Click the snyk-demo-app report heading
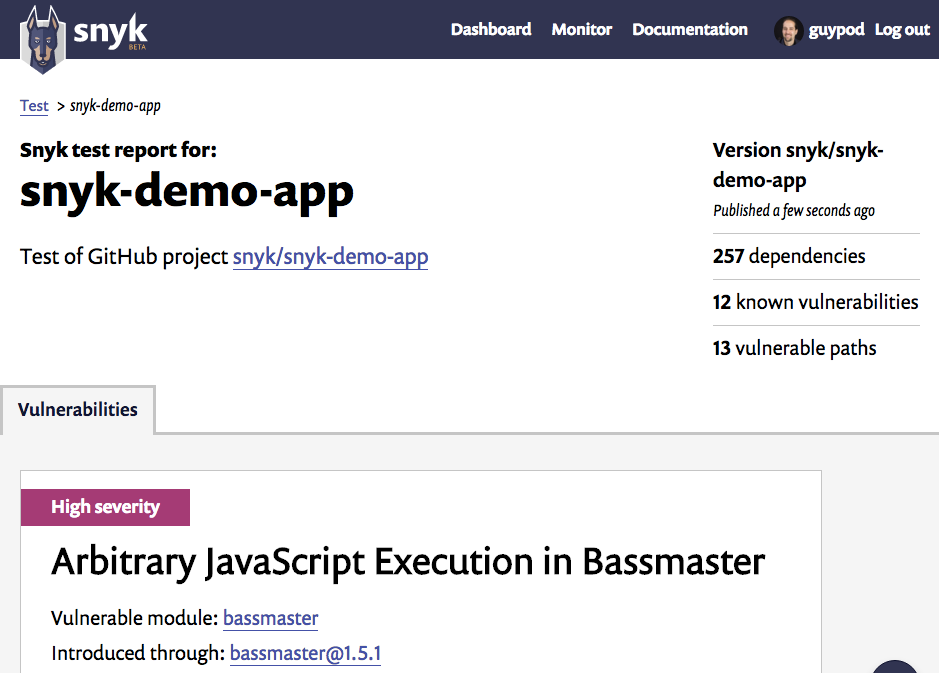Viewport: 939px width, 673px height. 187,192
